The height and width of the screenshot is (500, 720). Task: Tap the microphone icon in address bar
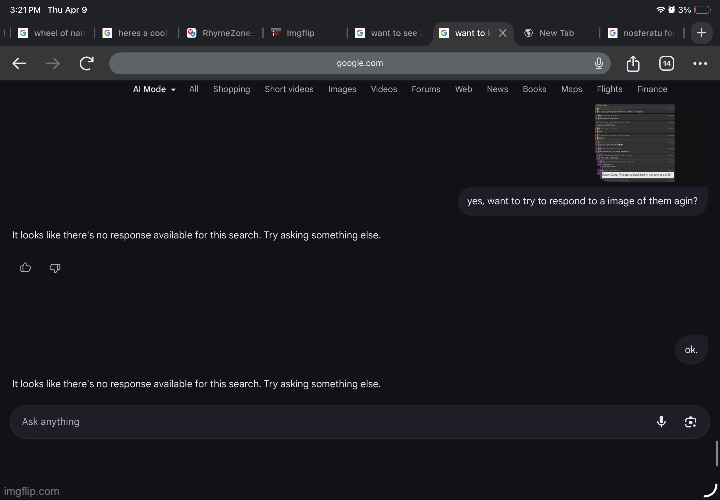[598, 63]
